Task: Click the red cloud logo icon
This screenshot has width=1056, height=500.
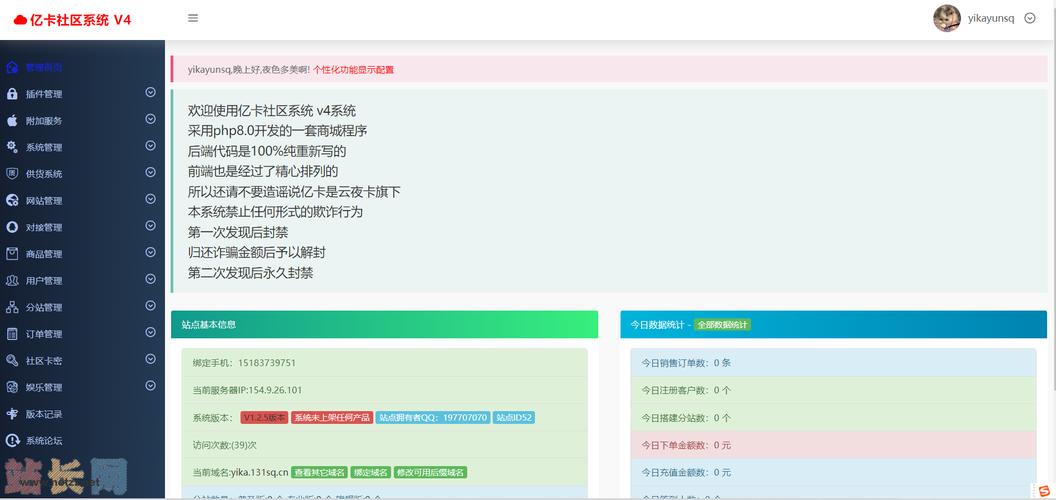Action: [x=20, y=20]
